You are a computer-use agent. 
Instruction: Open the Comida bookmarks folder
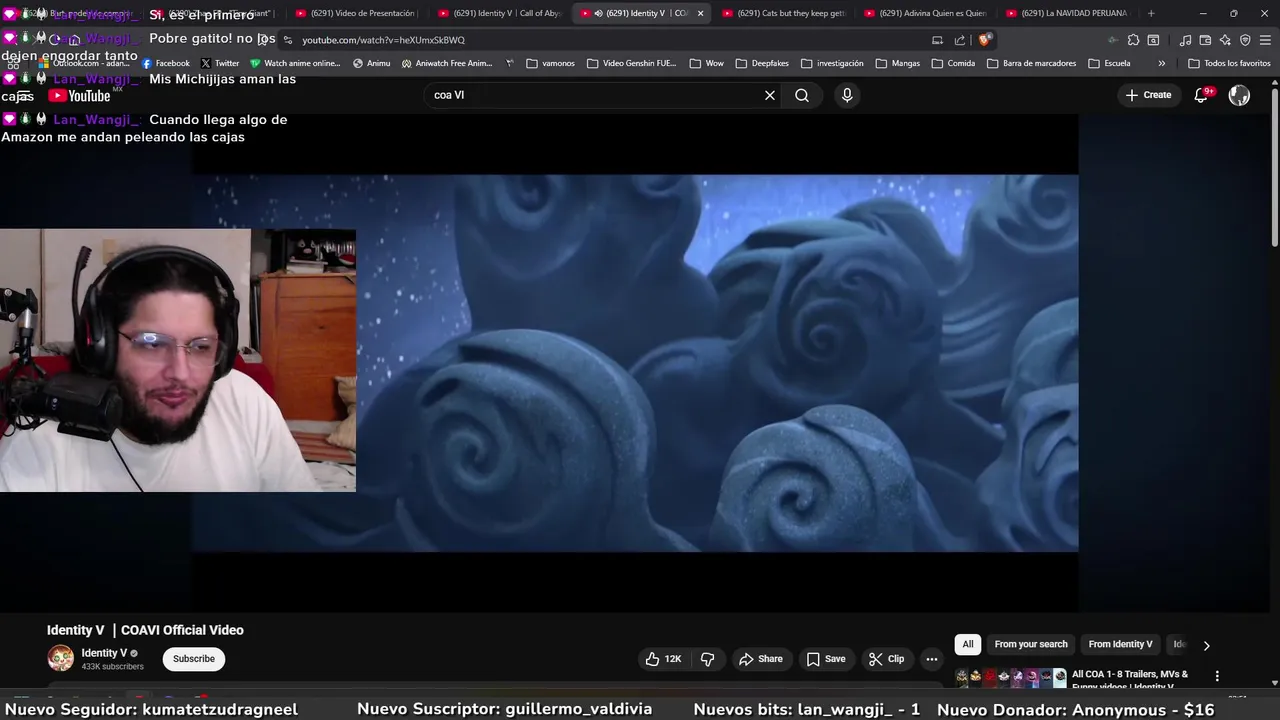point(953,63)
